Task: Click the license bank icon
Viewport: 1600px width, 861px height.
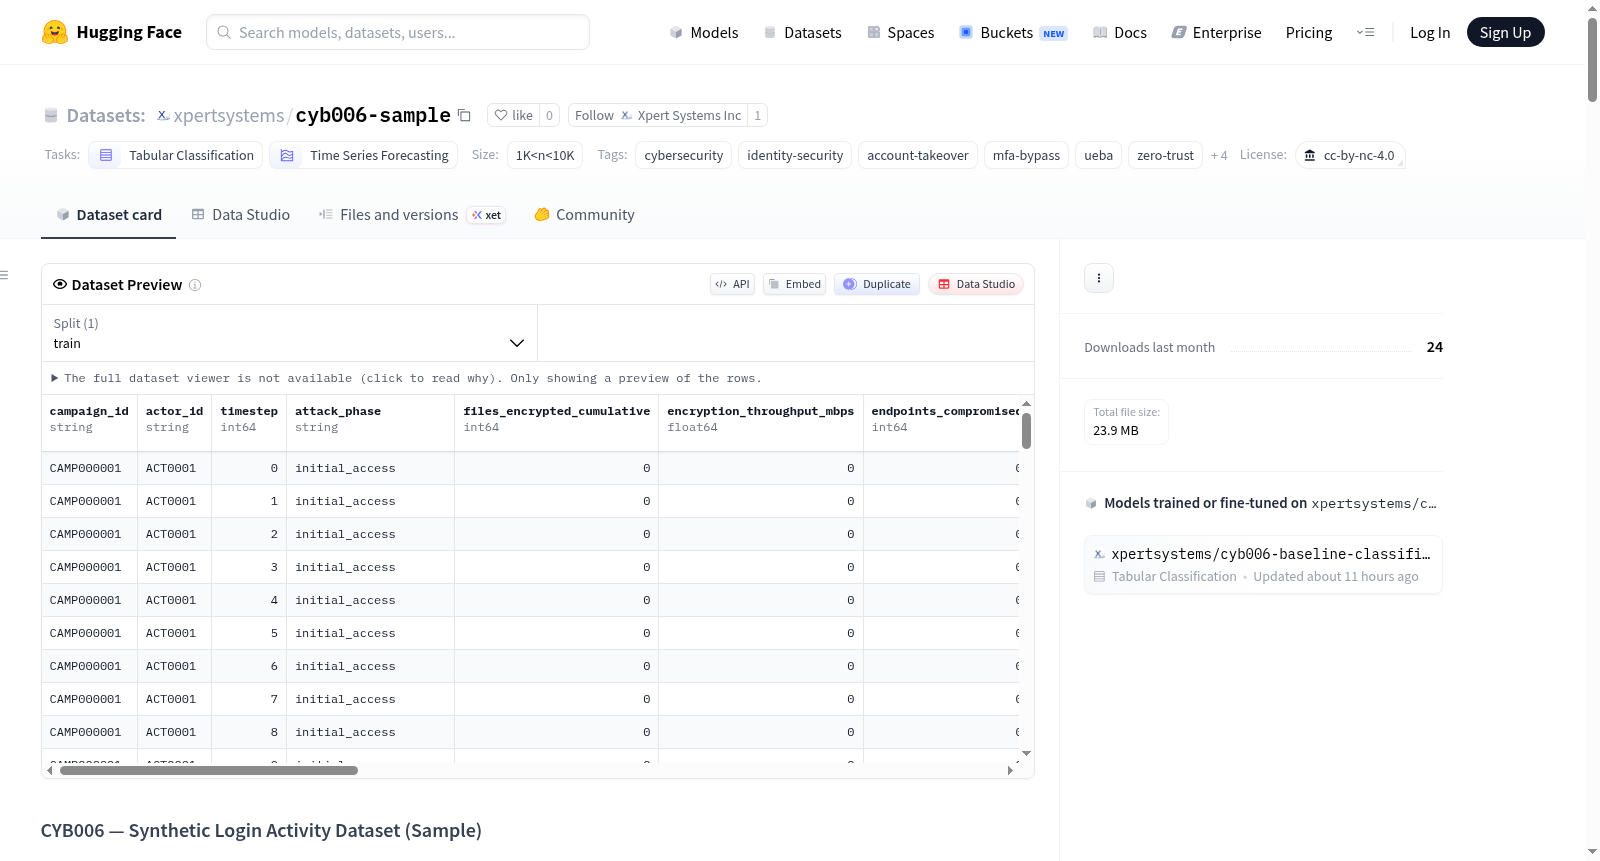Action: 1310,155
